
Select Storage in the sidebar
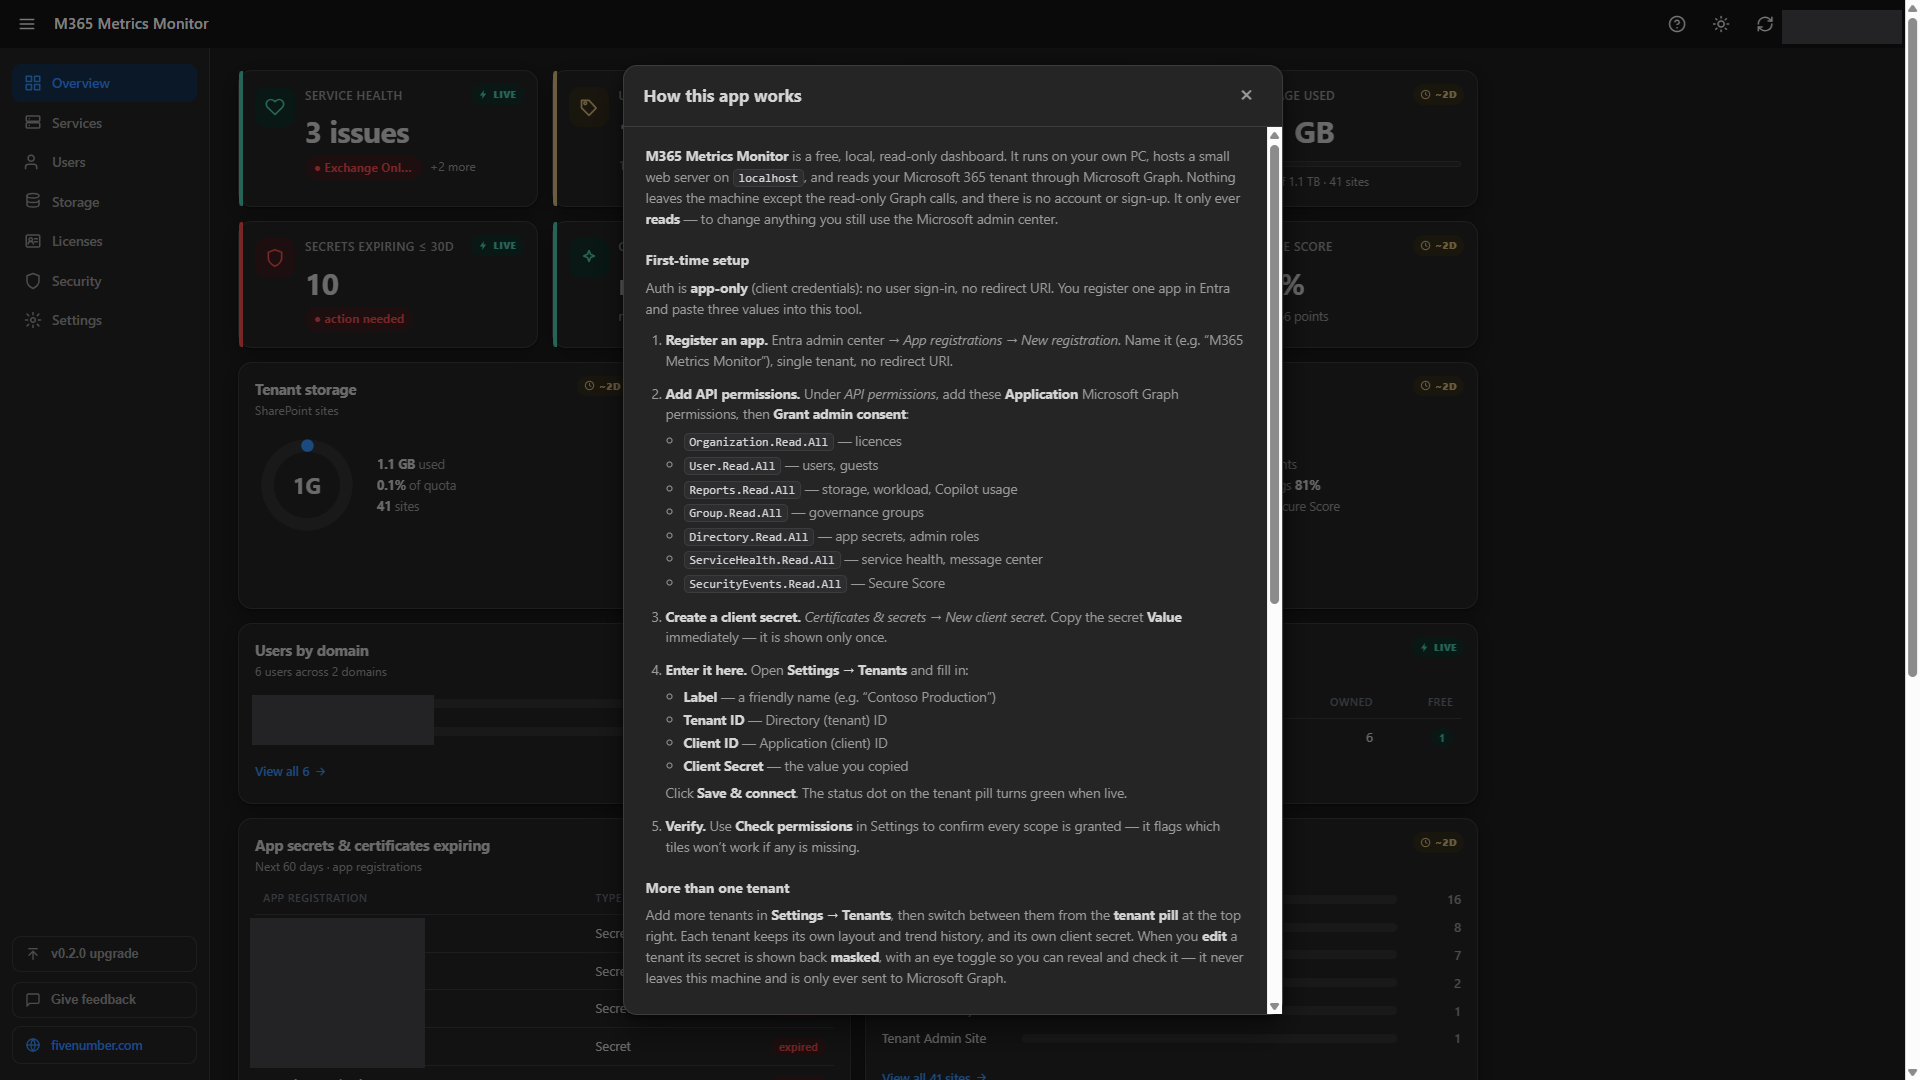click(x=104, y=202)
